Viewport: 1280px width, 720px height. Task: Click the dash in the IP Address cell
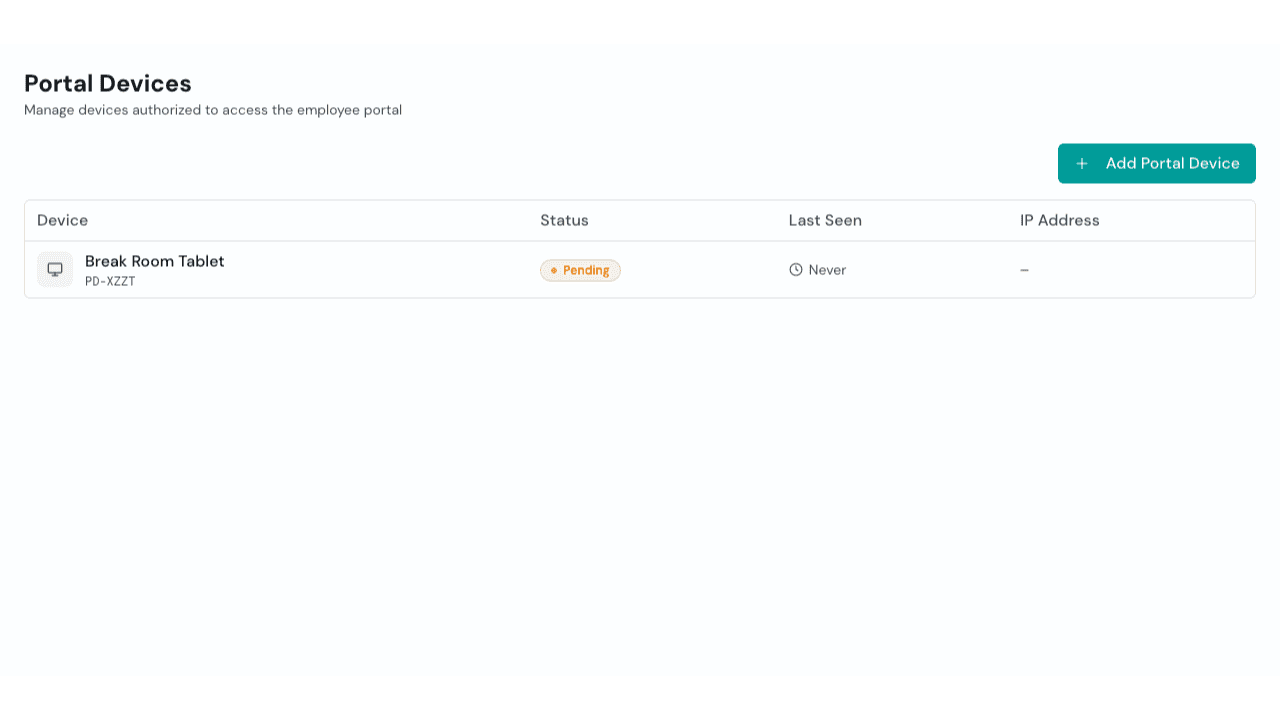click(x=1024, y=269)
